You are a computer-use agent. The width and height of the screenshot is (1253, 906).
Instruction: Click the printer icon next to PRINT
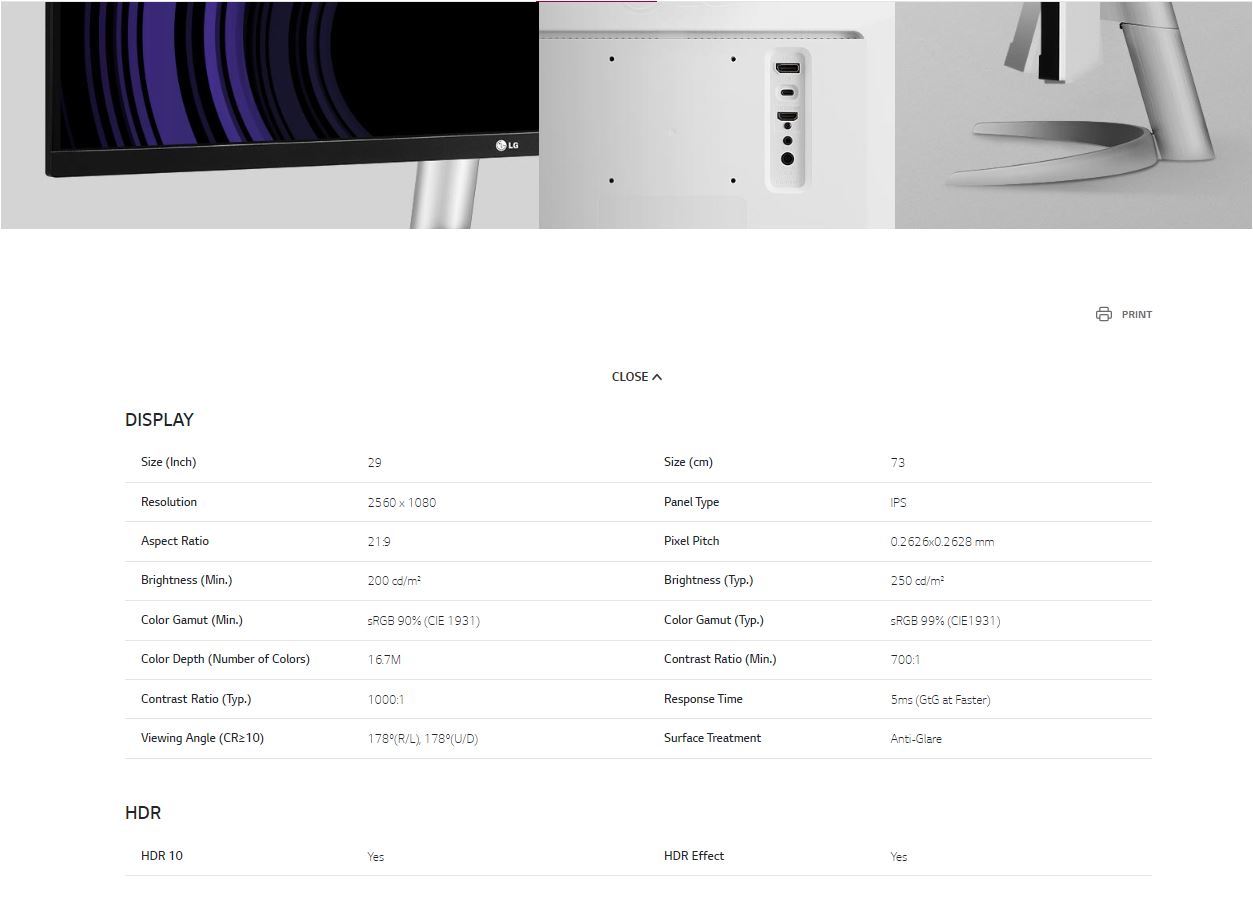coord(1104,314)
